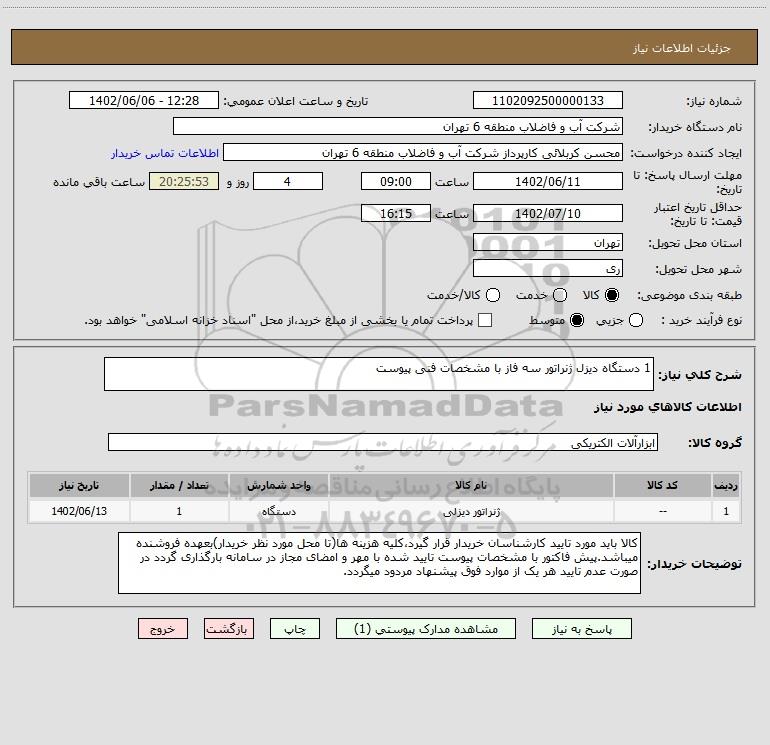The image size is (770, 745).
Task: Open the اطلاعات تماس خریدار link
Action: pyautogui.click(x=165, y=153)
